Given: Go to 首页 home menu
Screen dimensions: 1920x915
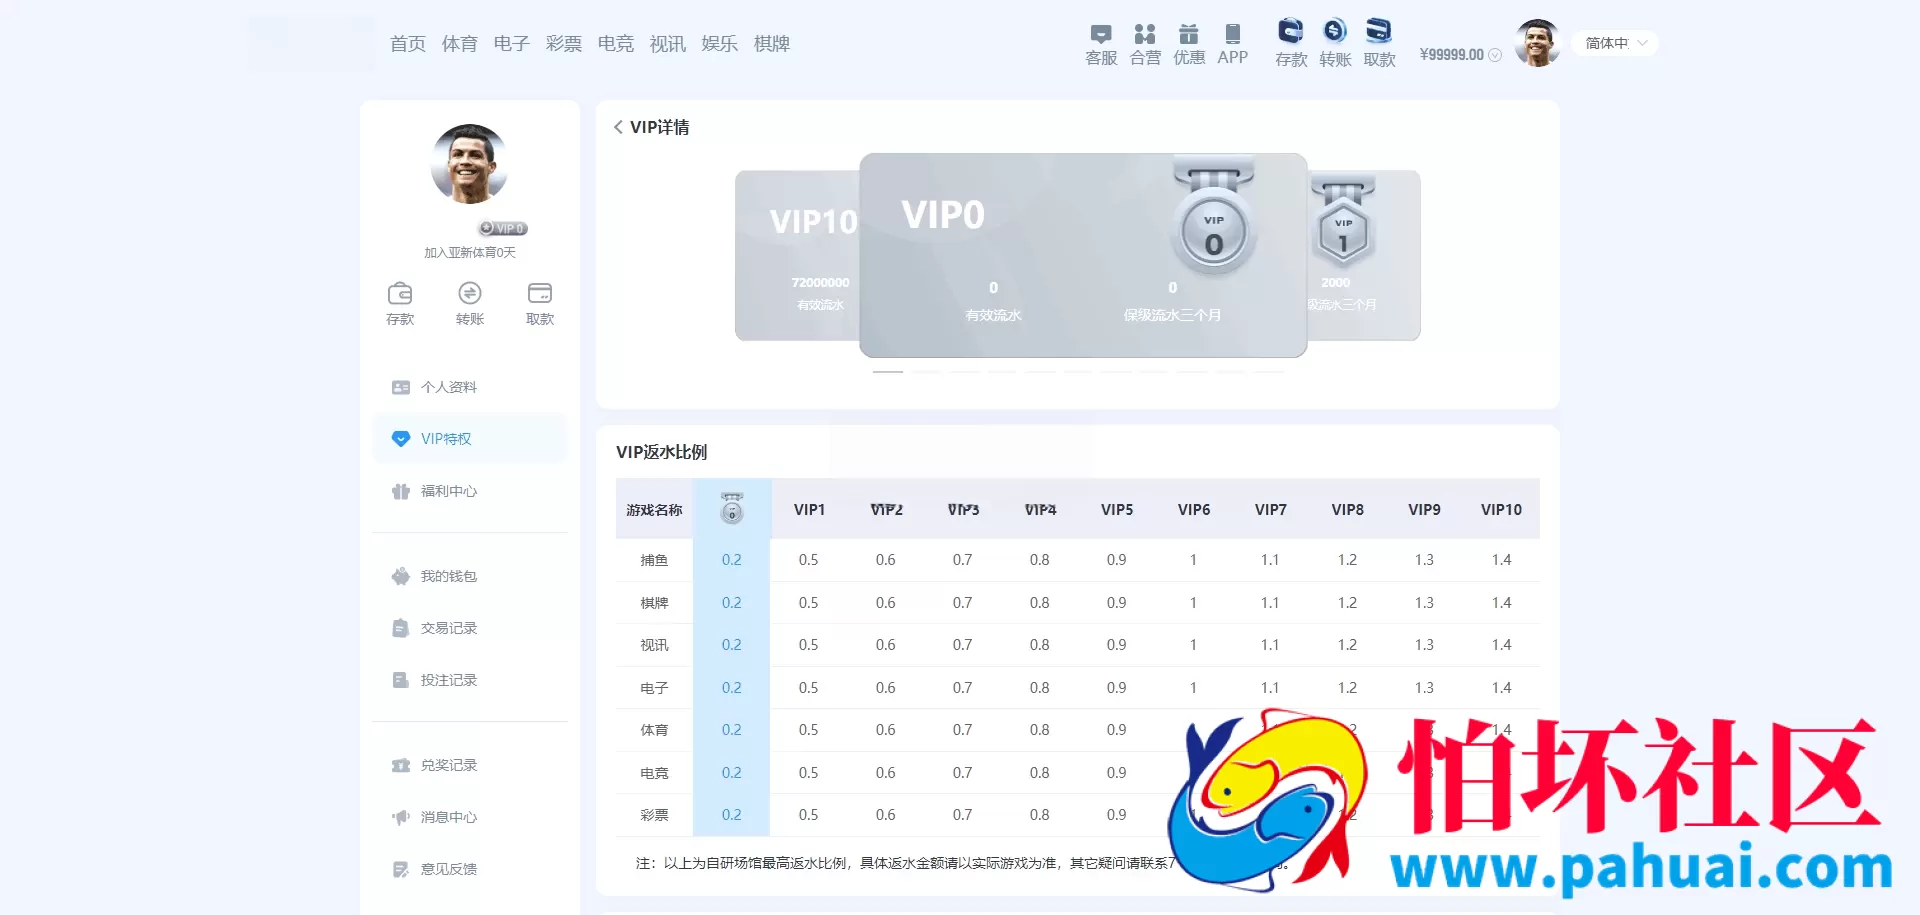Looking at the screenshot, I should pos(408,44).
